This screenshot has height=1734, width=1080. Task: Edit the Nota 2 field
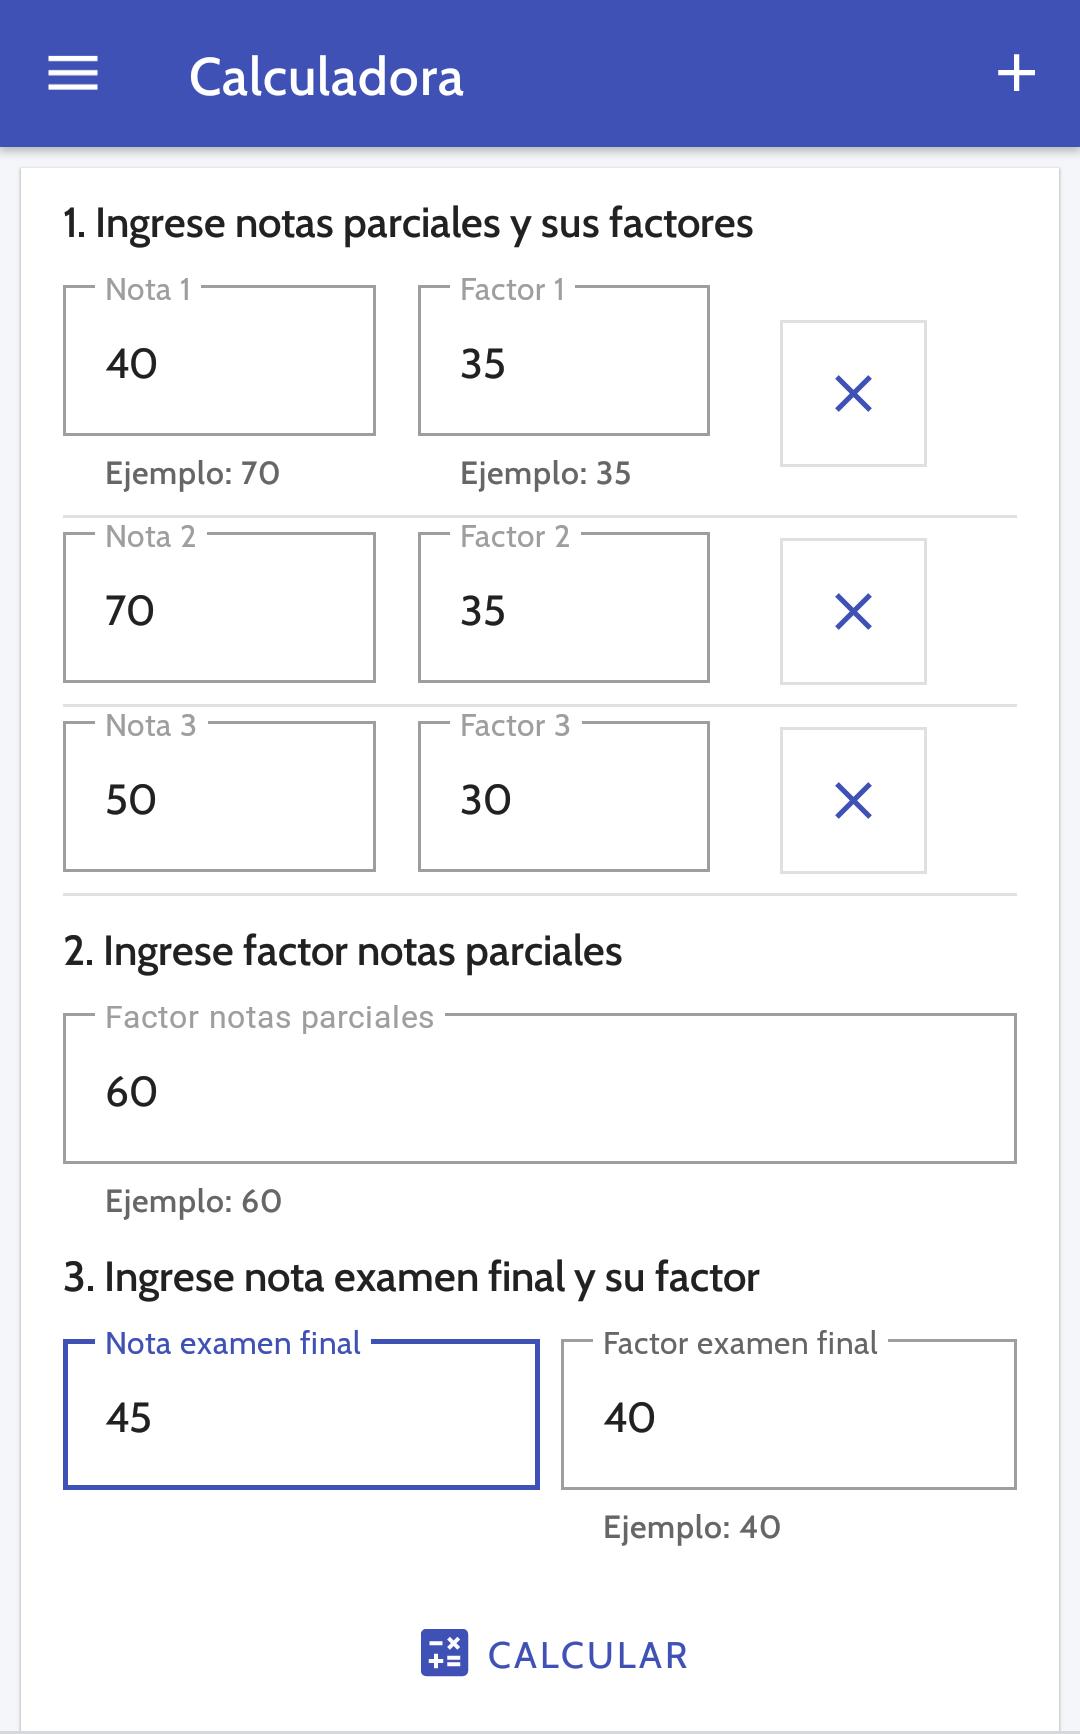point(219,608)
